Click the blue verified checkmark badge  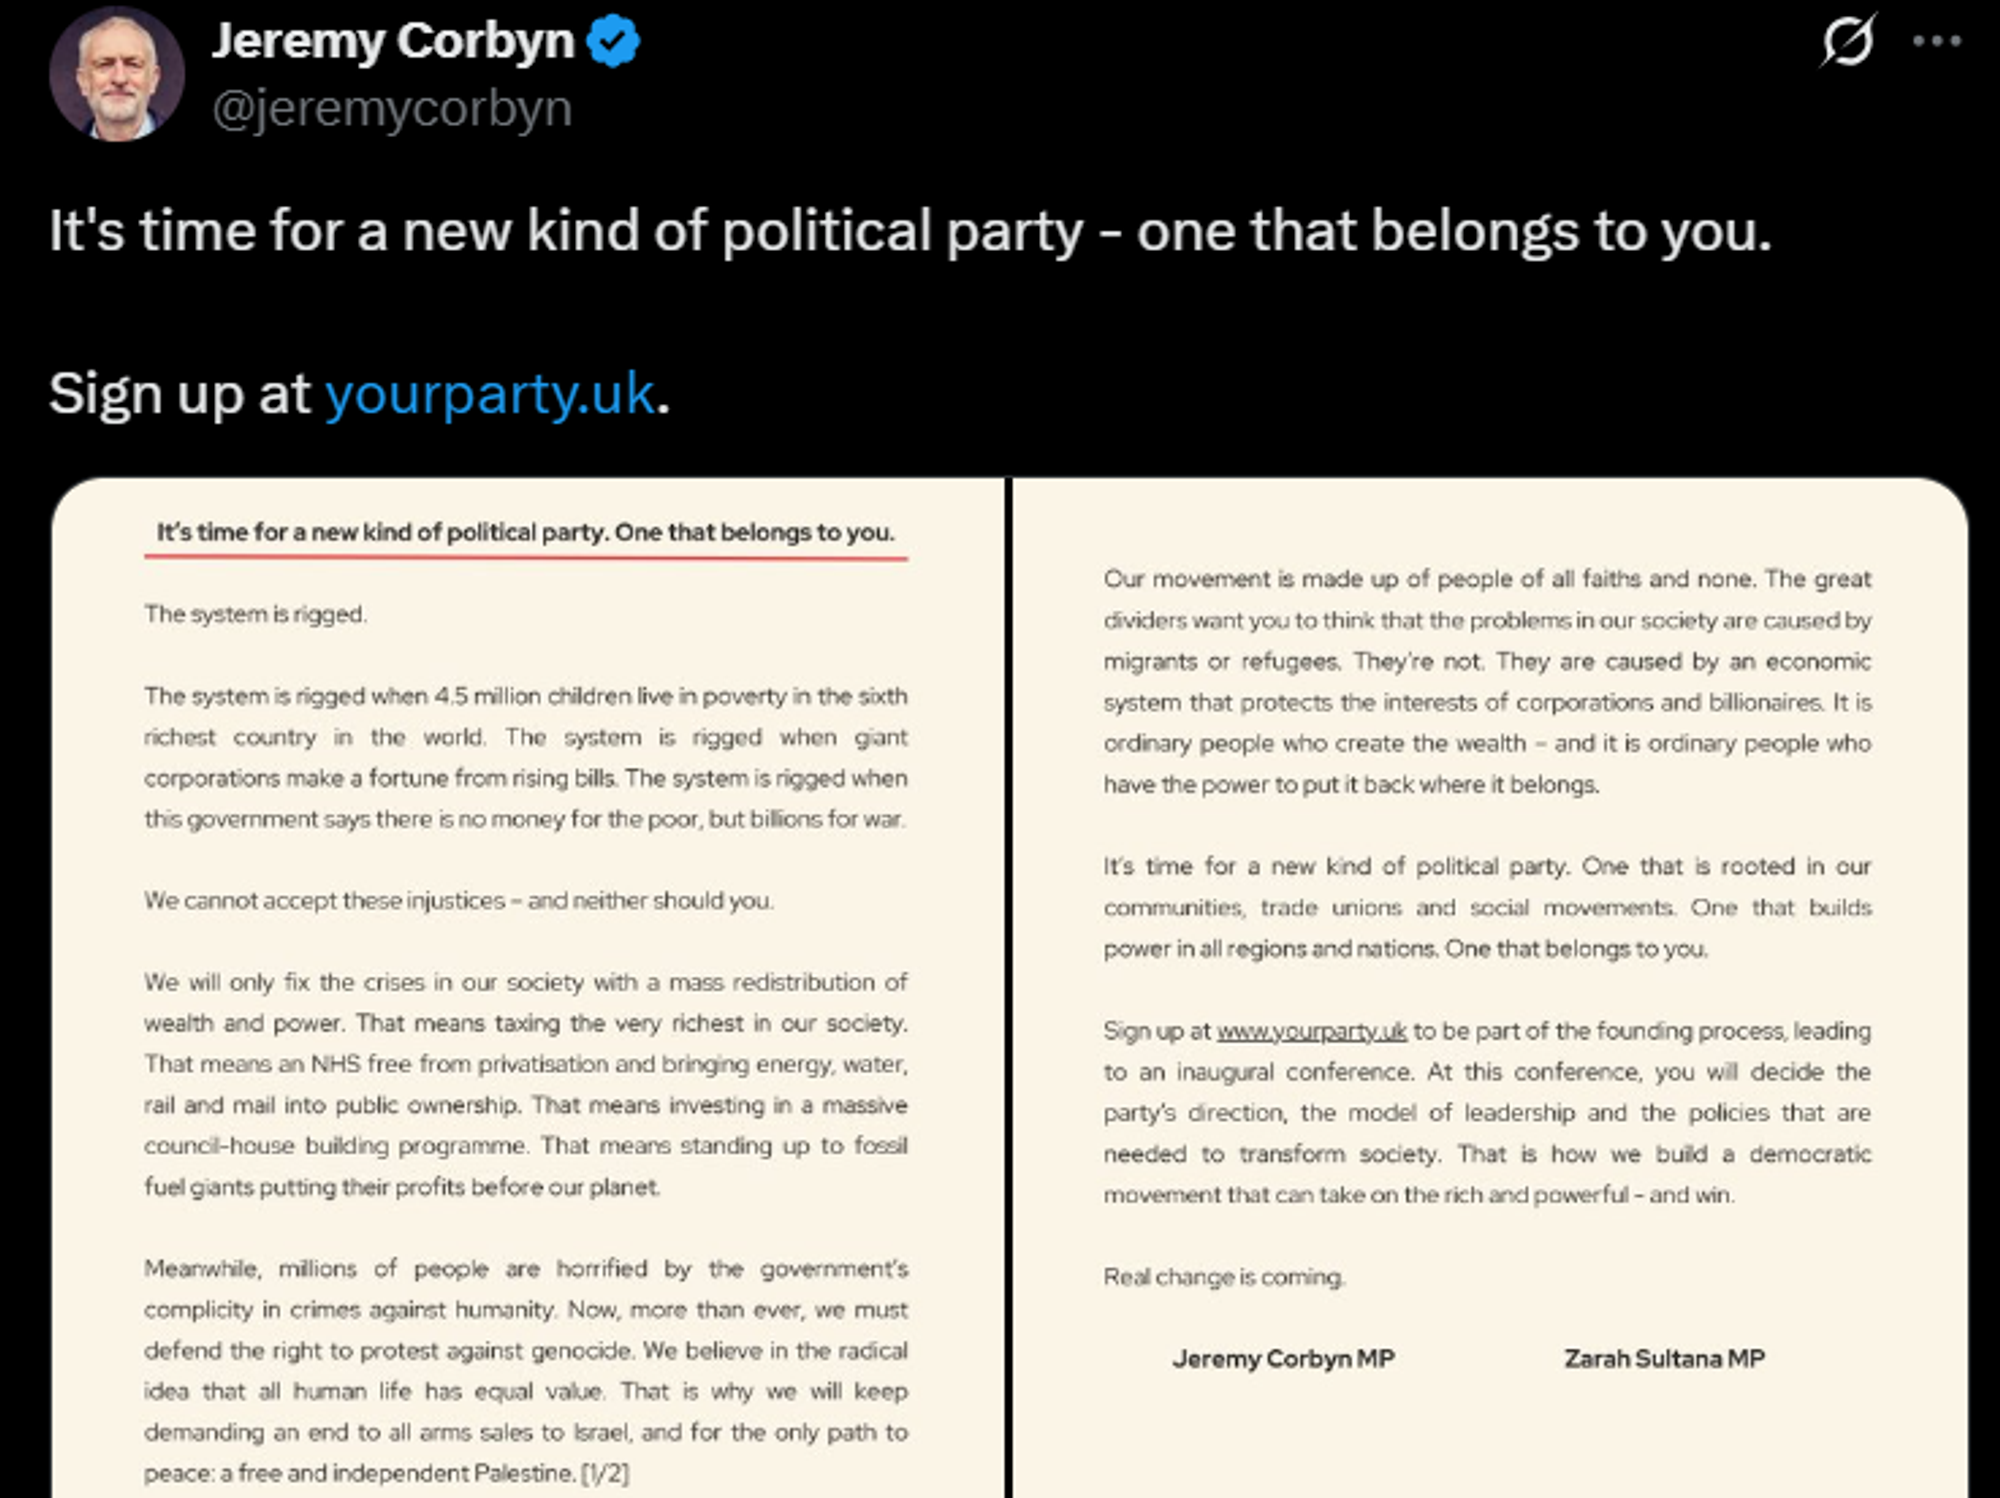coord(613,41)
